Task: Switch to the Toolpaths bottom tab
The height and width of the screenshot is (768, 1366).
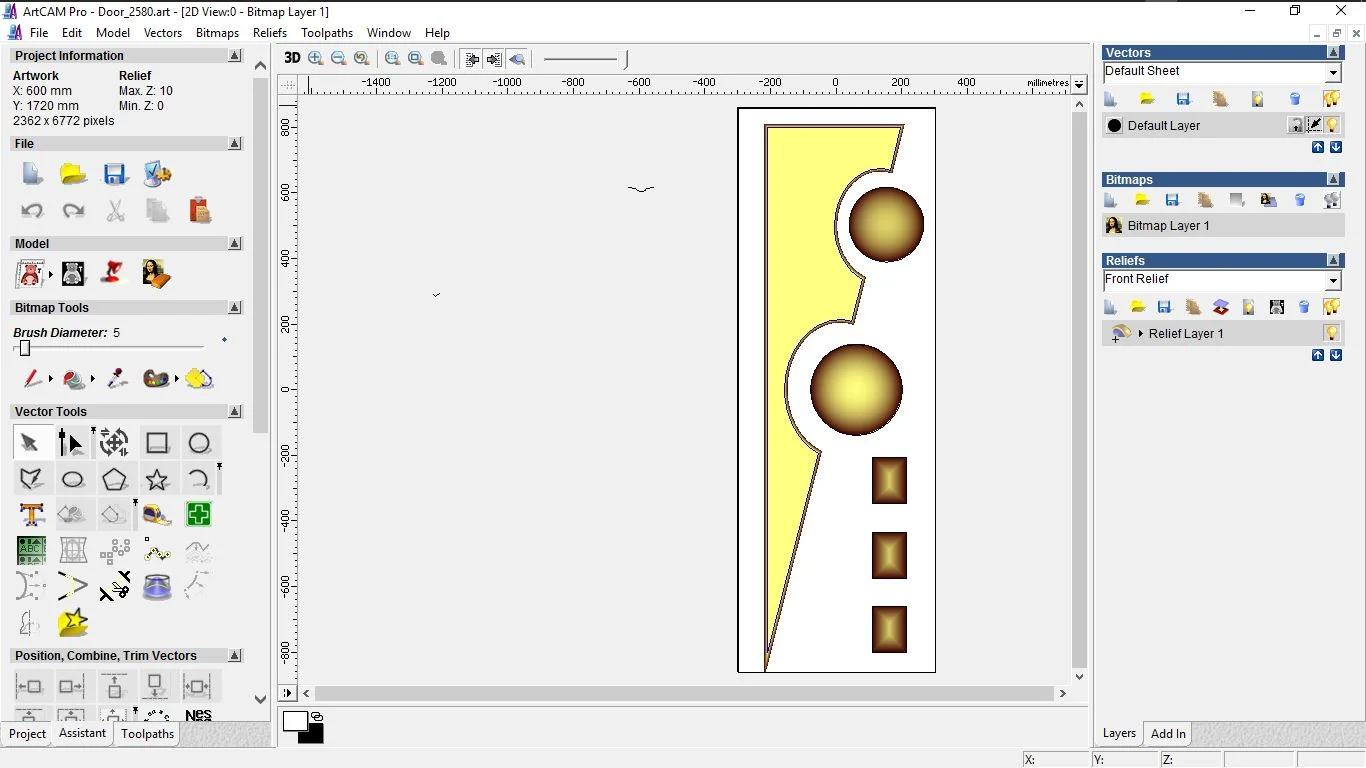Action: click(148, 734)
